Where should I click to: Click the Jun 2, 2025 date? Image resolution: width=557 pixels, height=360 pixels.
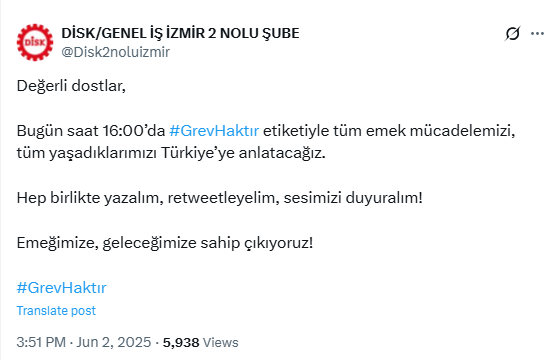[x=114, y=342]
